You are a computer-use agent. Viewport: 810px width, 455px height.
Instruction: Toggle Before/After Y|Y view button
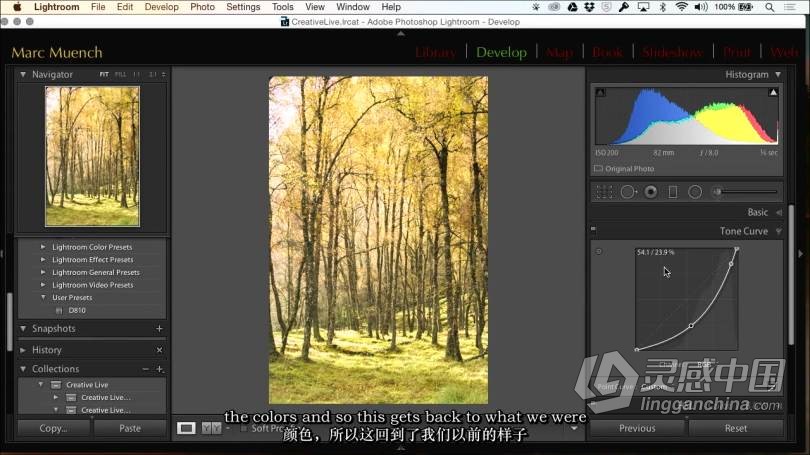(211, 428)
